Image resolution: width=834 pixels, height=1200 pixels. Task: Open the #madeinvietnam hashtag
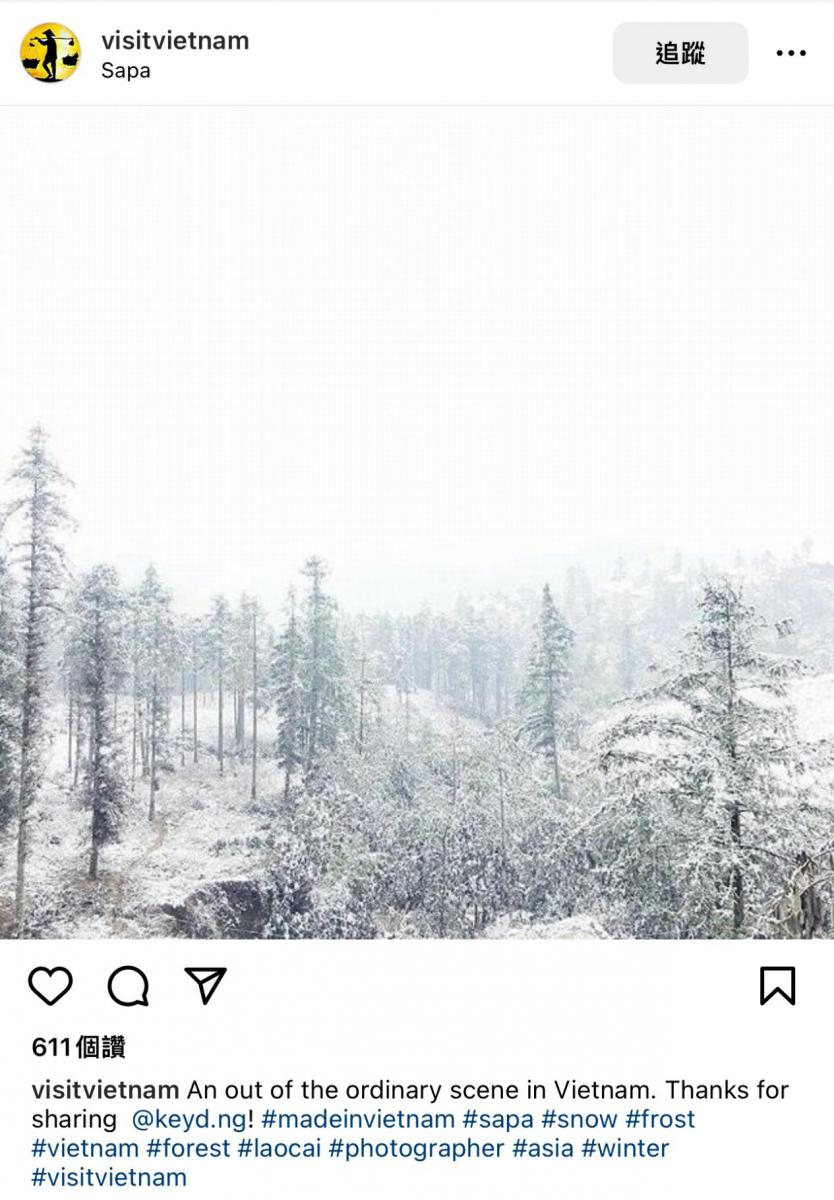[x=358, y=1119]
